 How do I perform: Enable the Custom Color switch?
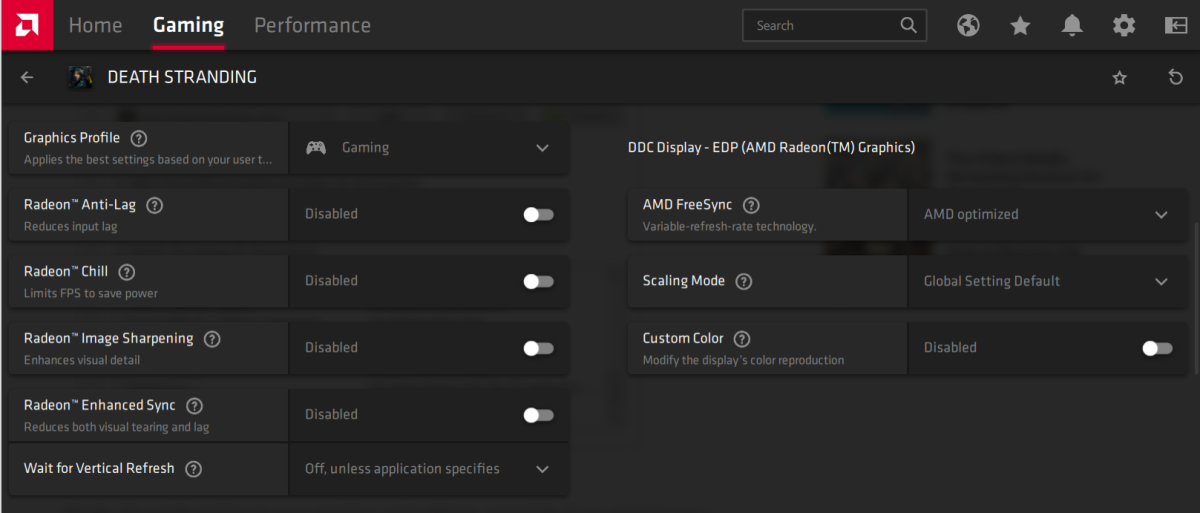(1157, 348)
